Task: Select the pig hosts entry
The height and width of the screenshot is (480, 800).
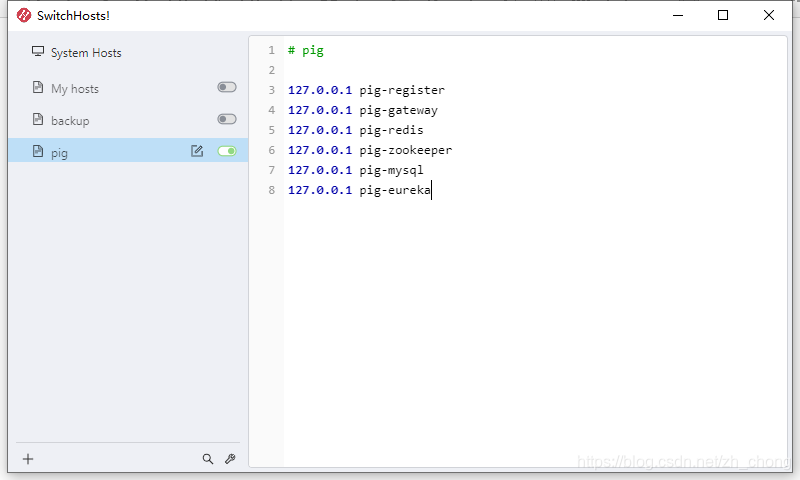Action: click(128, 150)
